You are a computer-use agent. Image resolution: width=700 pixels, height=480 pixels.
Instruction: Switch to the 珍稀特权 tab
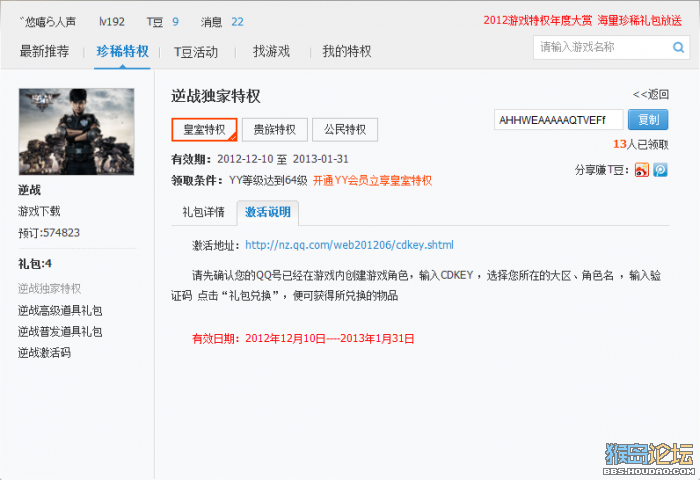pyautogui.click(x=122, y=51)
